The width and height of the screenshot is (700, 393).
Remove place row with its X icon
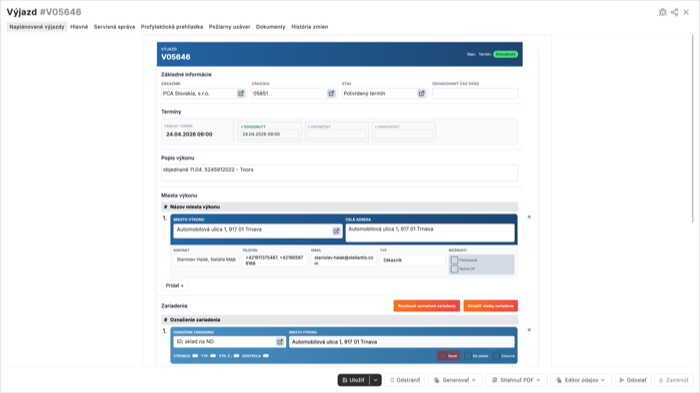point(529,217)
